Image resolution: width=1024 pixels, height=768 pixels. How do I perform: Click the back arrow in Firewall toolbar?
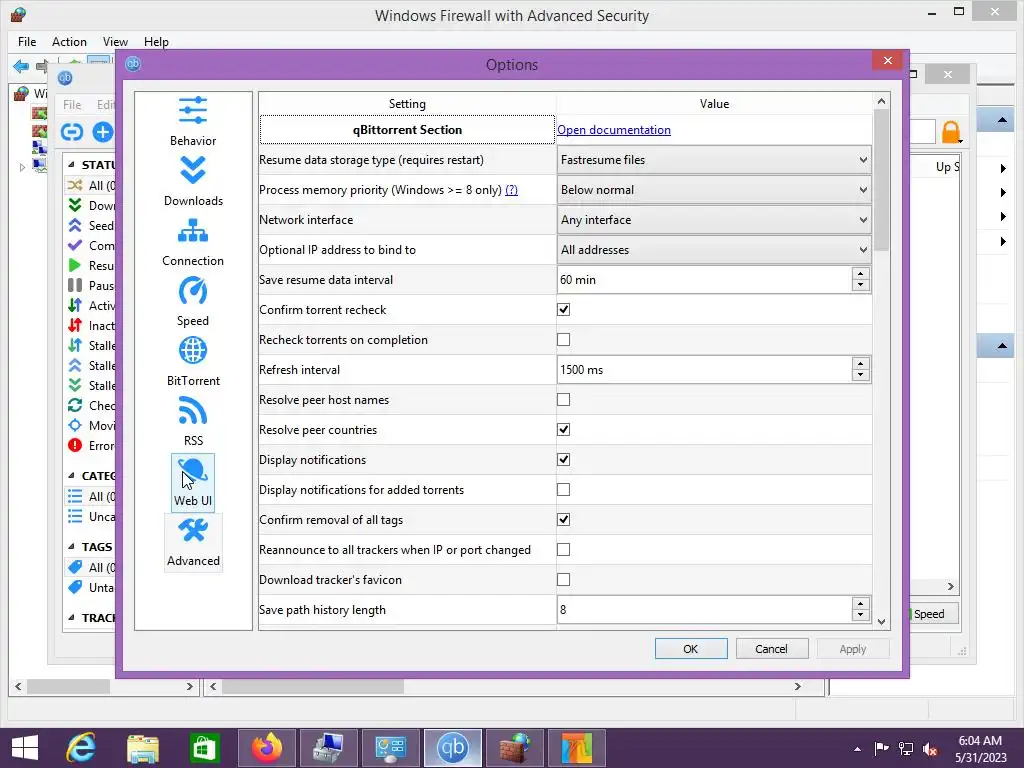tap(21, 66)
